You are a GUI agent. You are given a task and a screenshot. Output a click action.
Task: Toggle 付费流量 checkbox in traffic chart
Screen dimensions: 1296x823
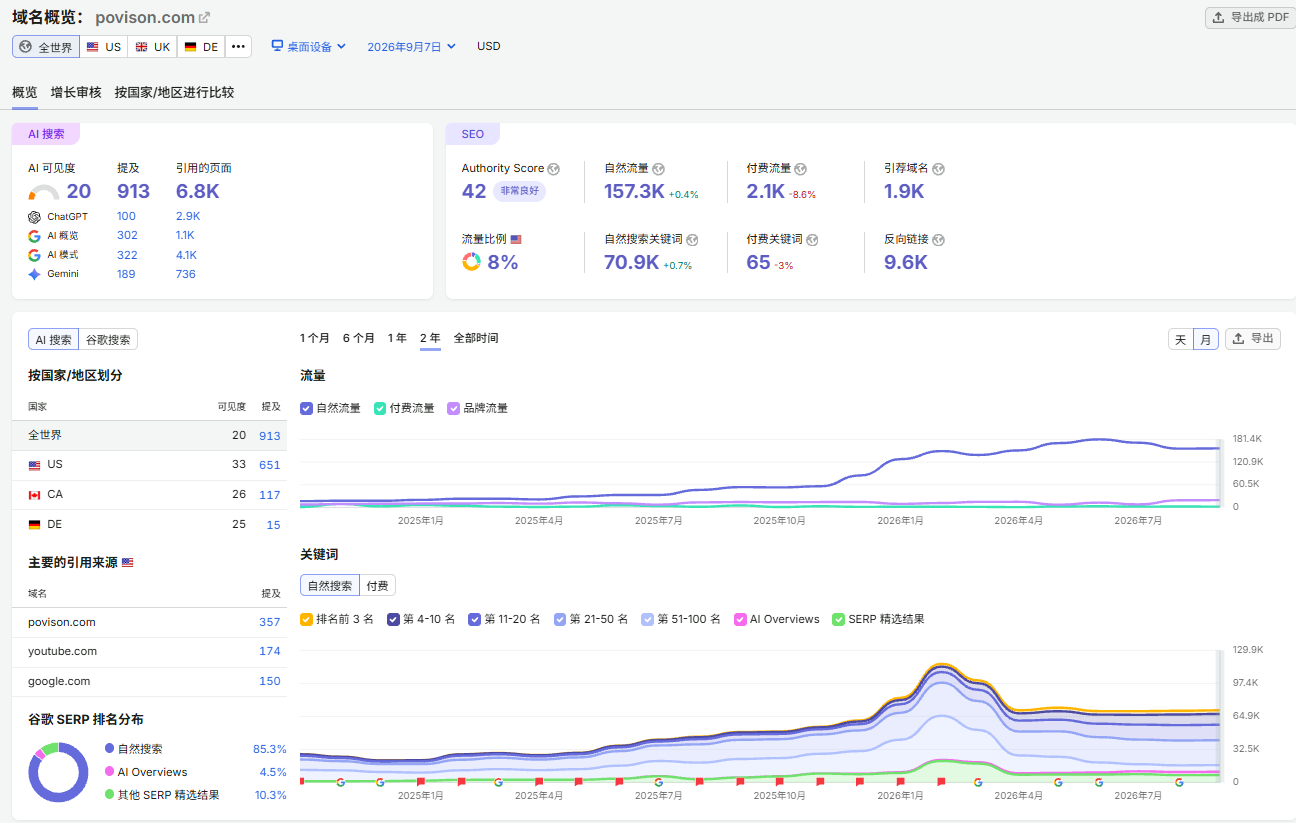[380, 408]
